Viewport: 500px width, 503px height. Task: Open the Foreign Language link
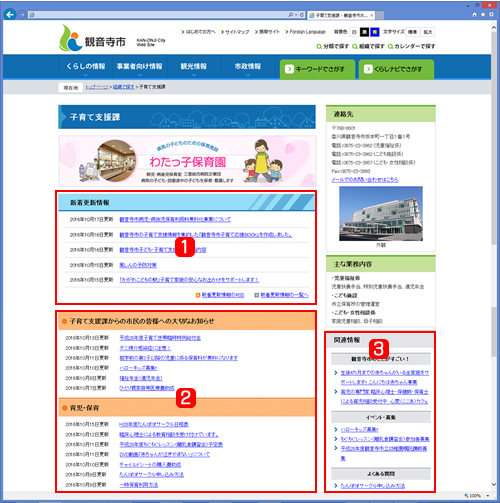pyautogui.click(x=305, y=32)
